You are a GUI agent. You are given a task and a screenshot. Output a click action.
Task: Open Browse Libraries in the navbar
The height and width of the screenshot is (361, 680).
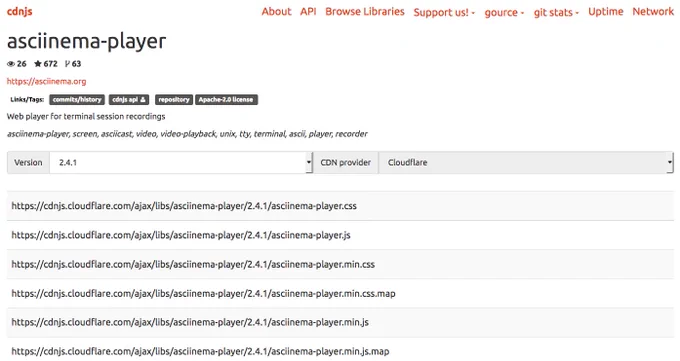click(365, 12)
